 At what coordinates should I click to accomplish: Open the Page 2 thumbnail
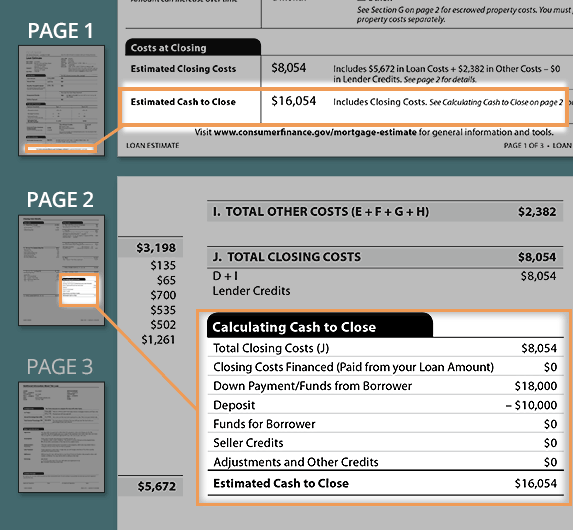coord(61,270)
